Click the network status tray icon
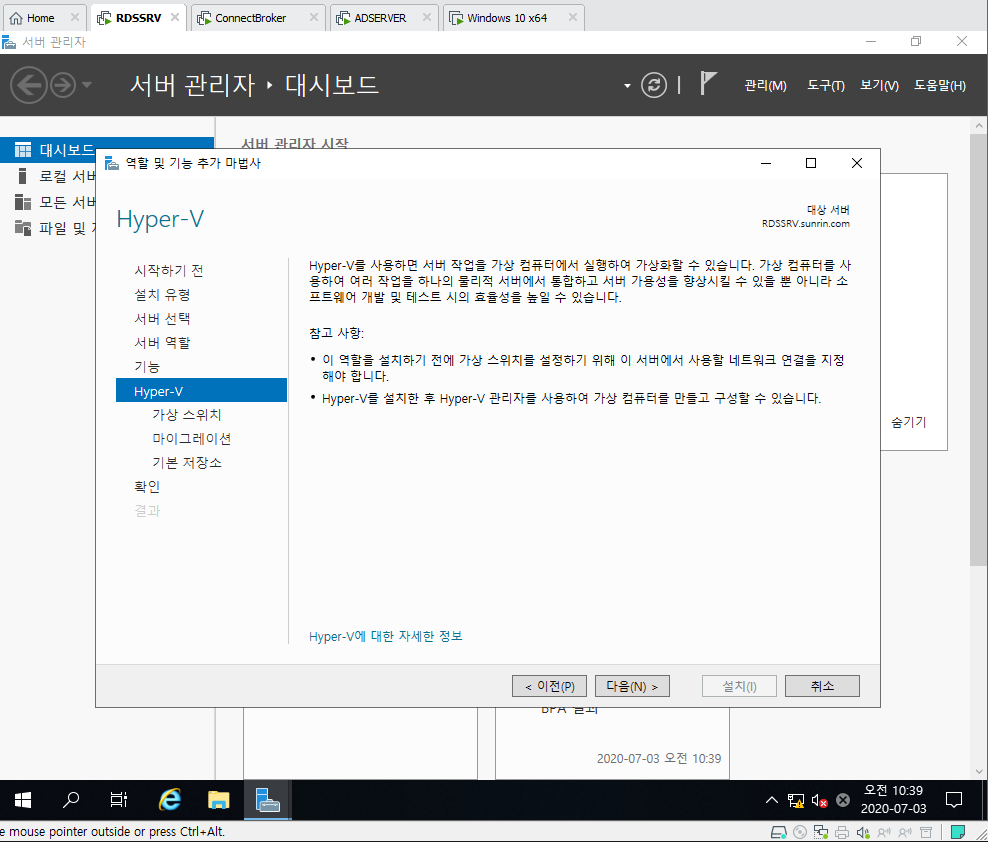Screen dimensions: 988x842 click(x=796, y=800)
